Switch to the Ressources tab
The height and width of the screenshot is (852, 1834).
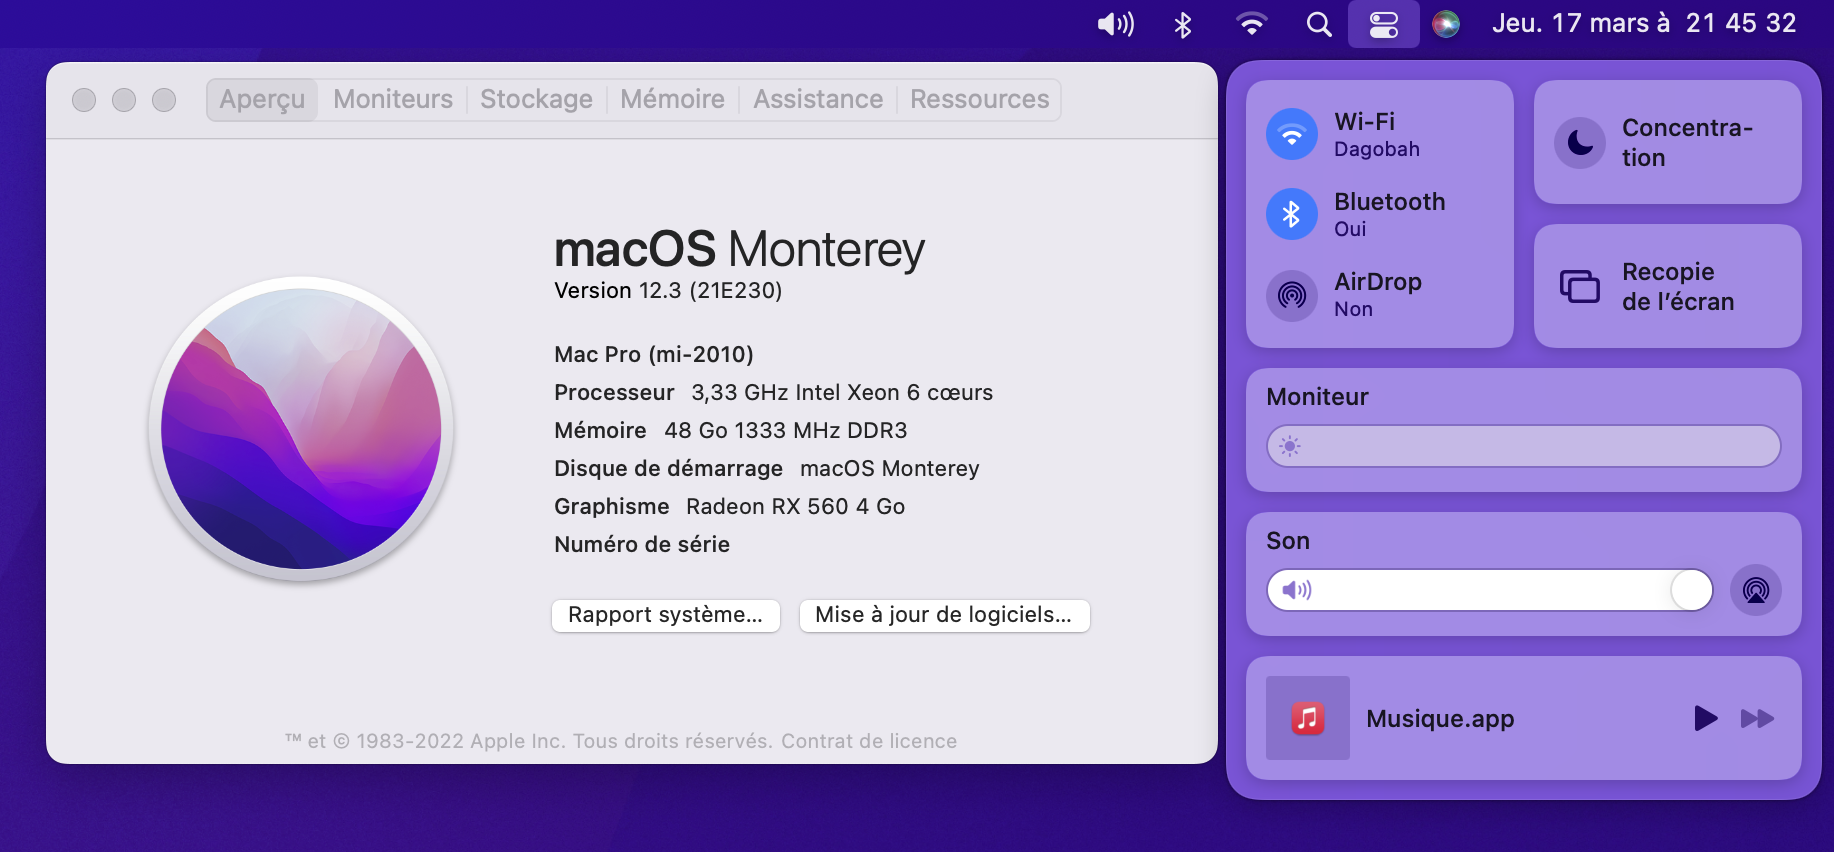980,100
